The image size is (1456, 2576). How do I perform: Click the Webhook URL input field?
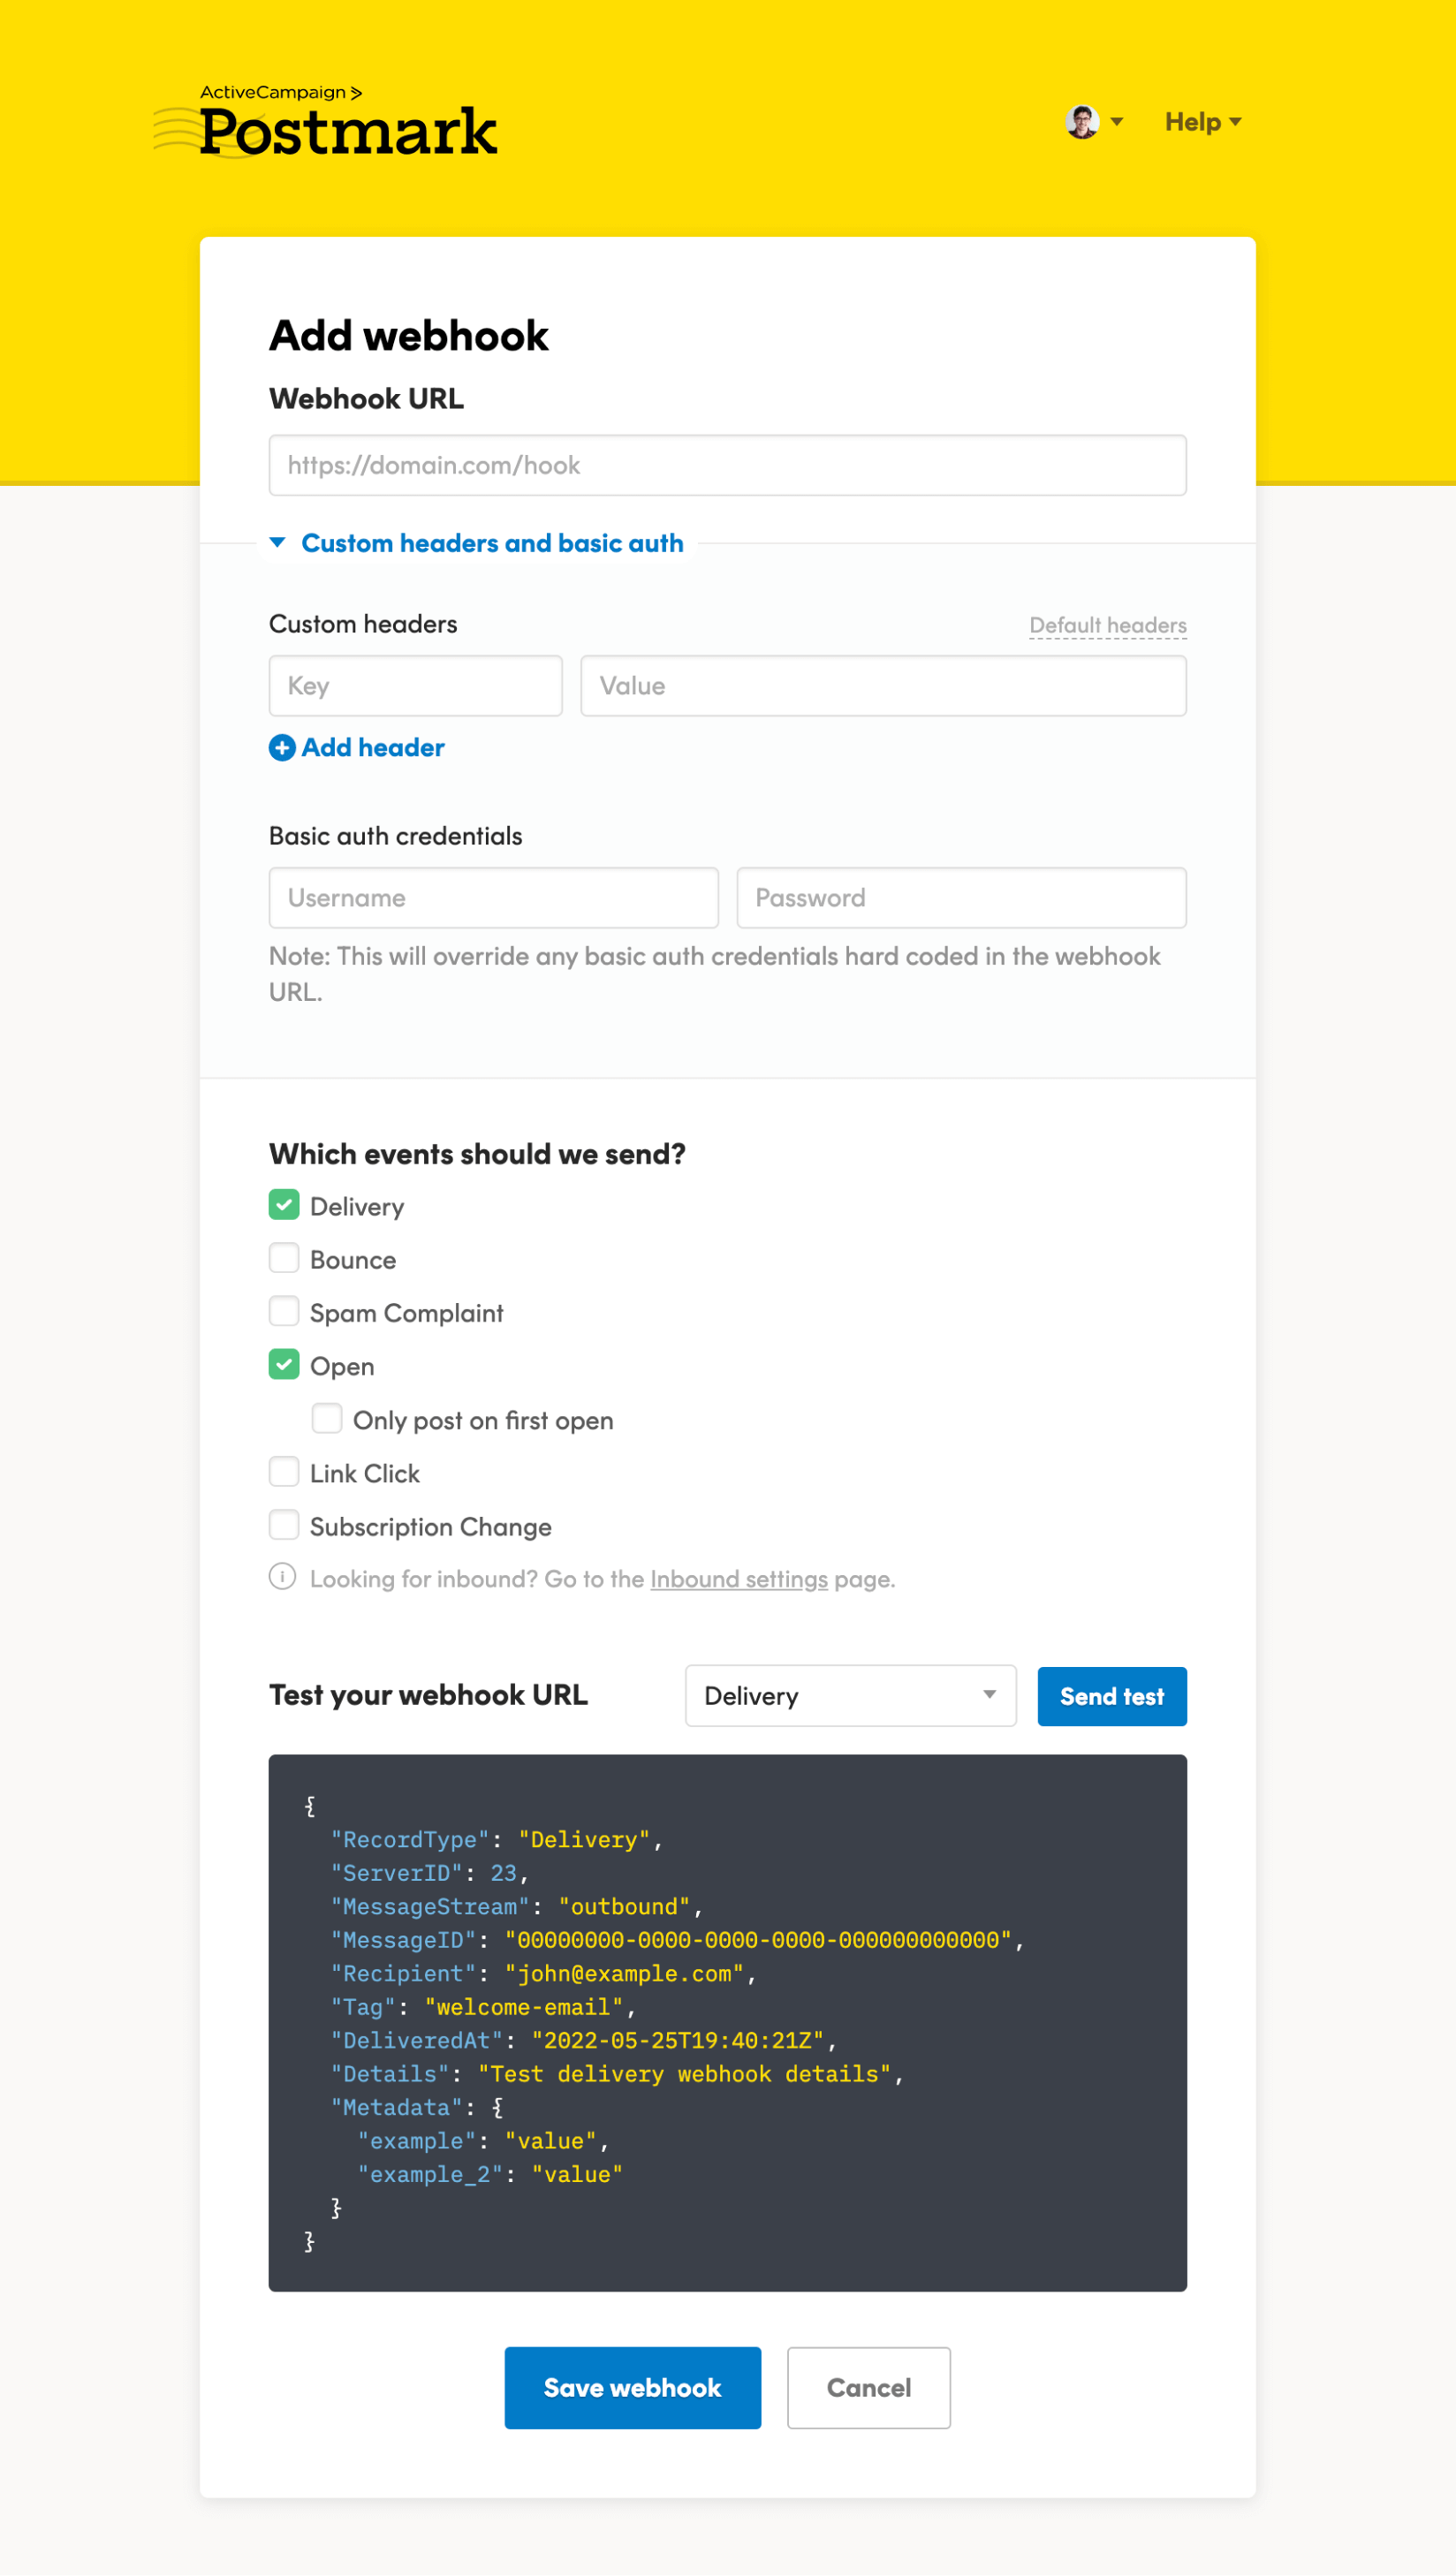pyautogui.click(x=727, y=465)
